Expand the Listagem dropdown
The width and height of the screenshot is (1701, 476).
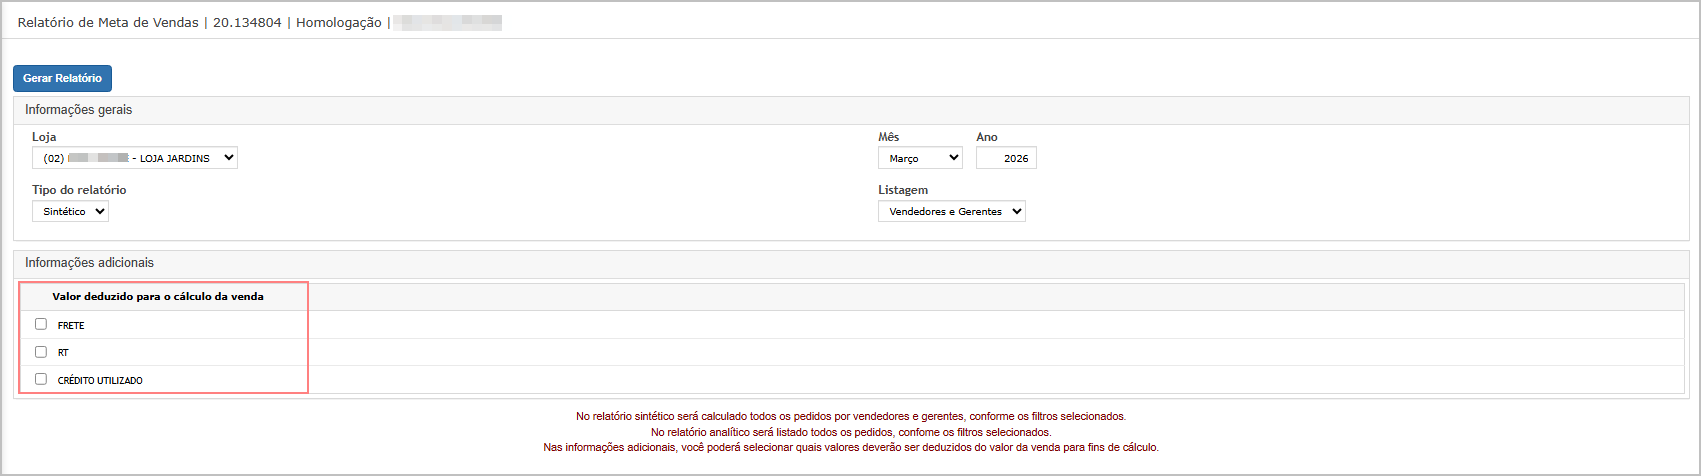coord(951,212)
